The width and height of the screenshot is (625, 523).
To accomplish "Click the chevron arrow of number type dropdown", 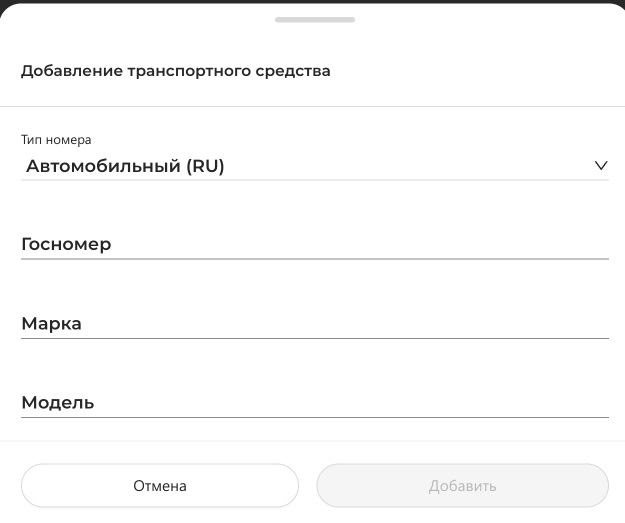I will pyautogui.click(x=600, y=166).
